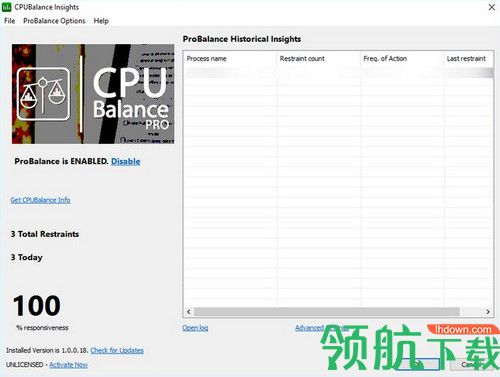500x377 pixels.
Task: Click the Disable link to turn off ProBalance
Action: coord(125,161)
